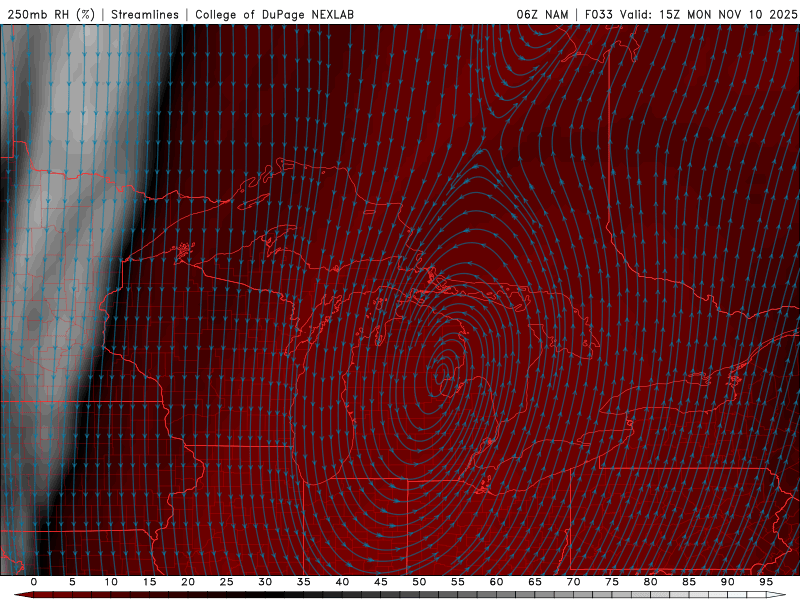Click the "45" color scale label
The height and width of the screenshot is (600, 800).
pos(381,582)
